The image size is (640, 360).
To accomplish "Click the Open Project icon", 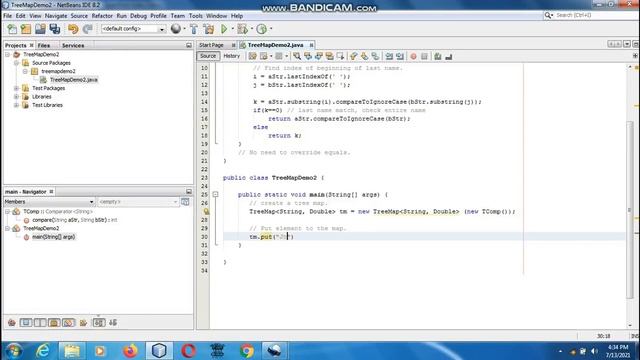I will [40, 29].
